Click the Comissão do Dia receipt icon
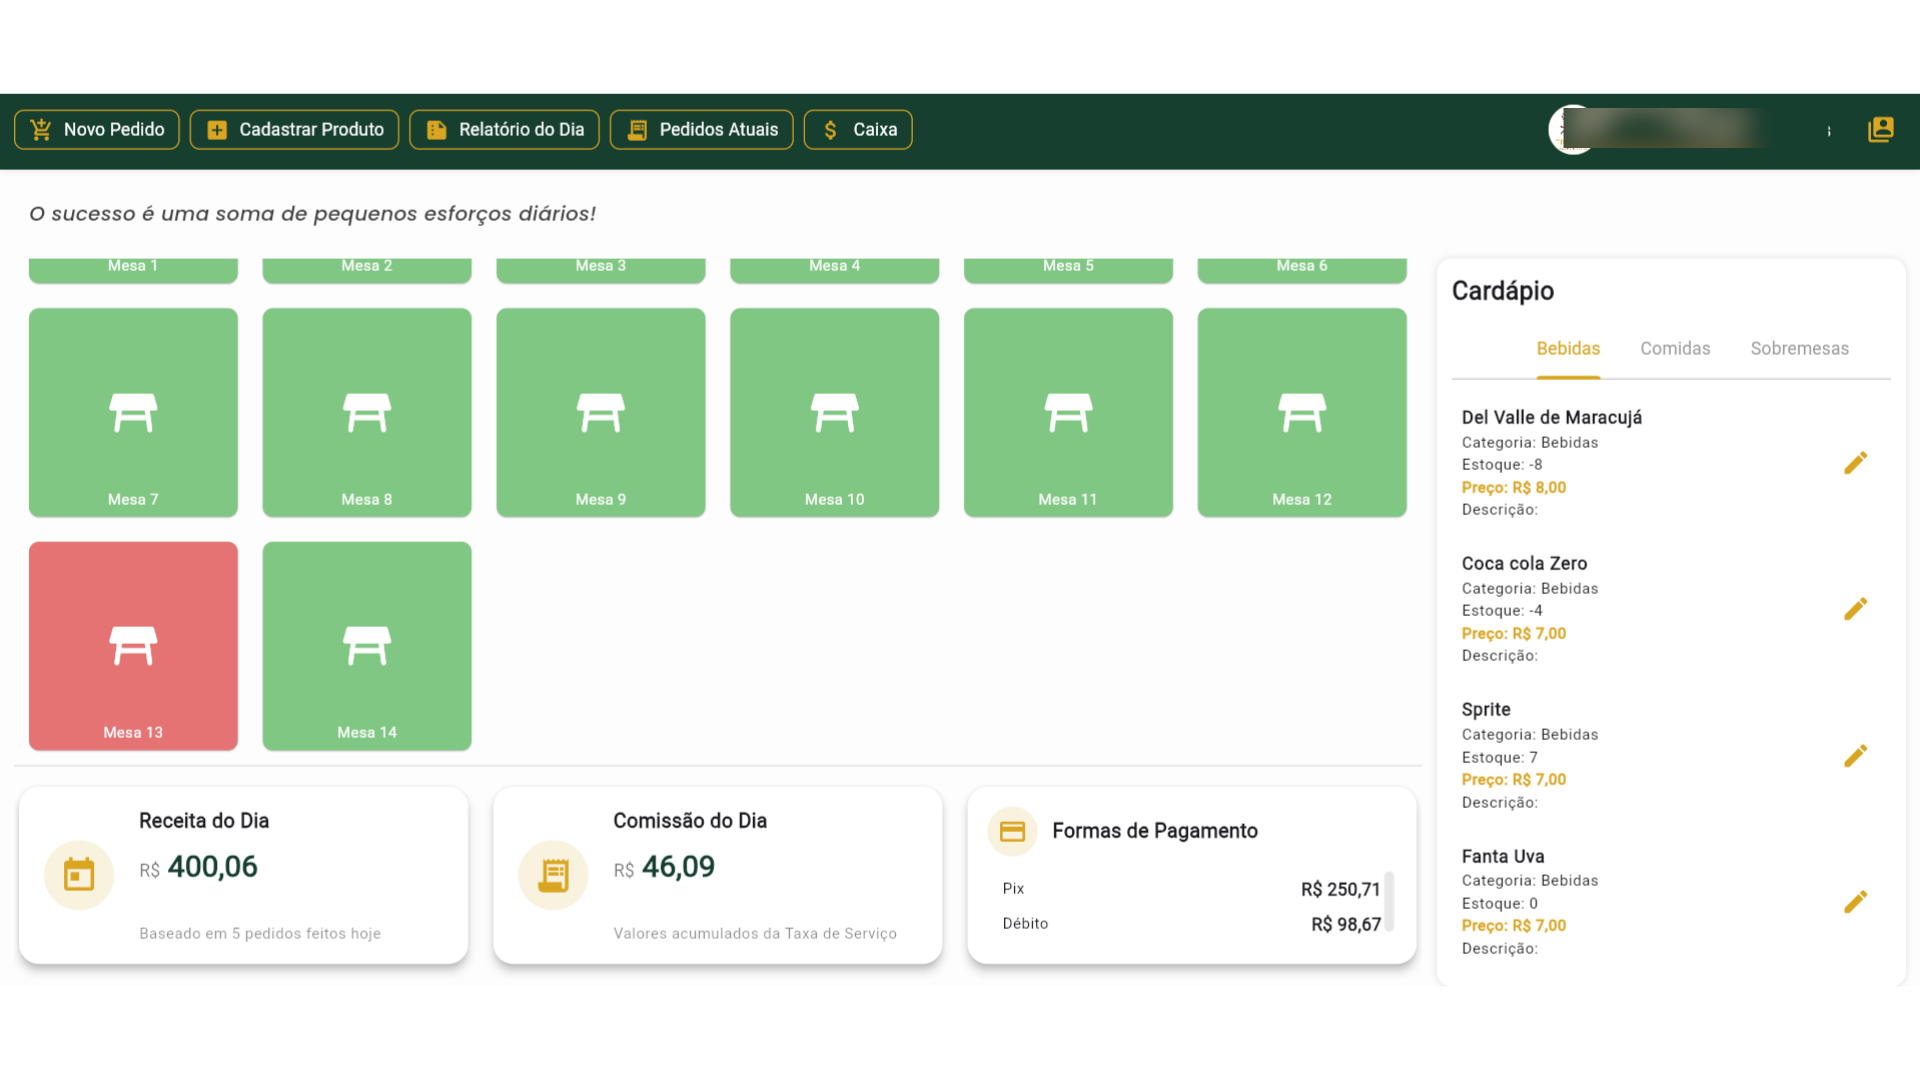Viewport: 1920px width, 1080px height. coord(553,875)
